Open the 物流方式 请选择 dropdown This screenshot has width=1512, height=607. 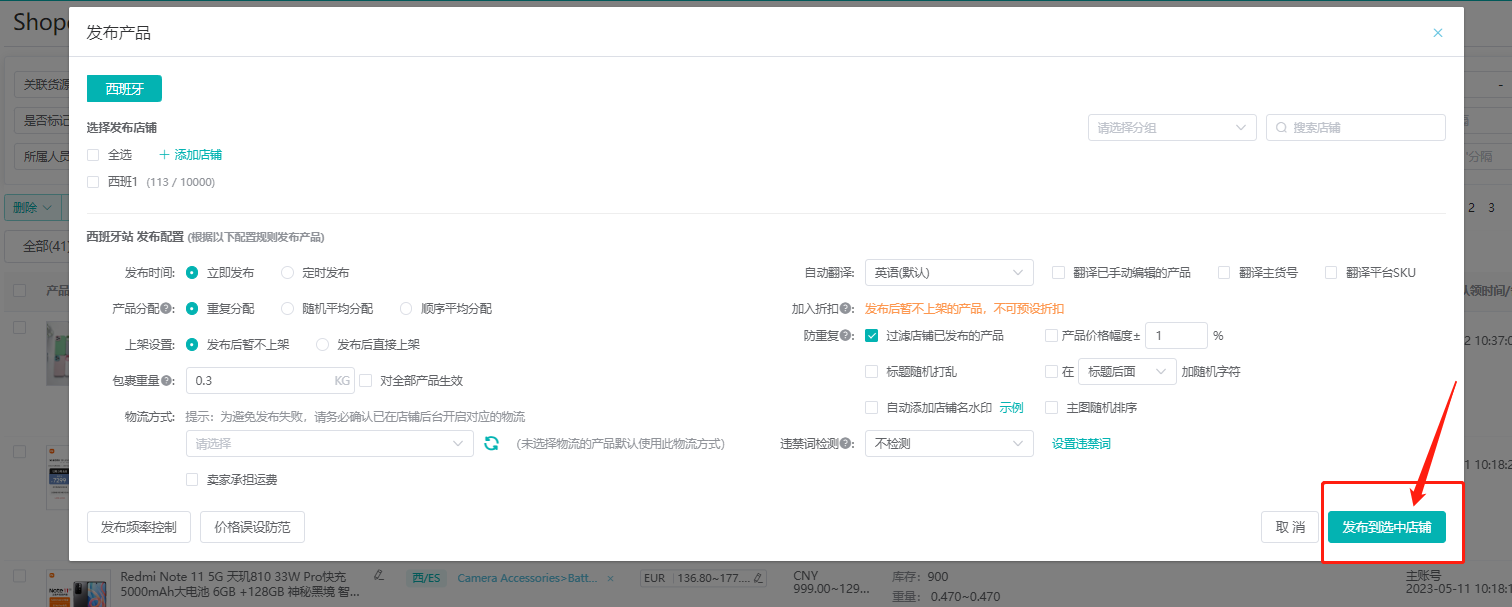point(330,443)
